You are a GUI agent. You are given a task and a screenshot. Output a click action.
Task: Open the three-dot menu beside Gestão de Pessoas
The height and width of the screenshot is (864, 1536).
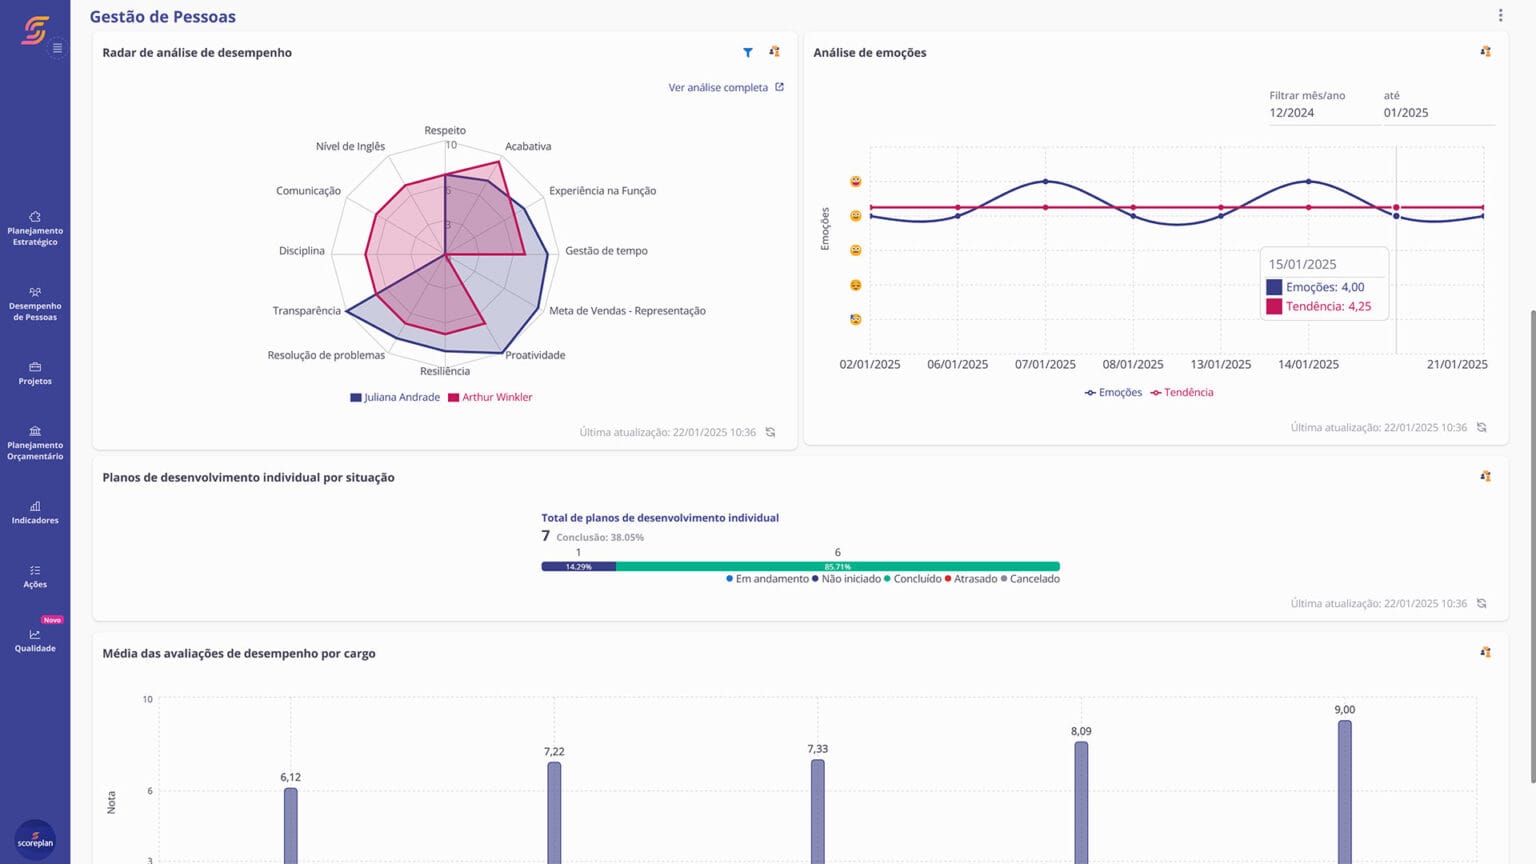pos(1499,14)
